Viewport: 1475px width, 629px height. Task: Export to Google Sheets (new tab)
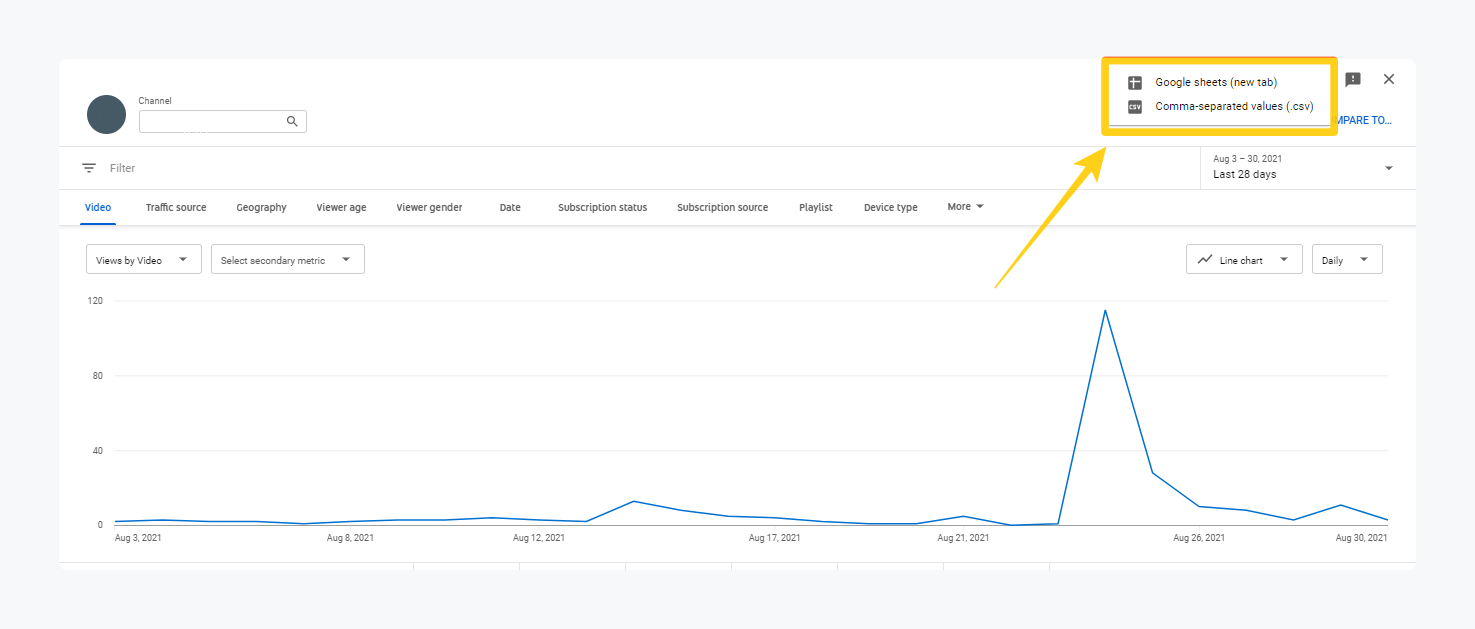[1215, 82]
